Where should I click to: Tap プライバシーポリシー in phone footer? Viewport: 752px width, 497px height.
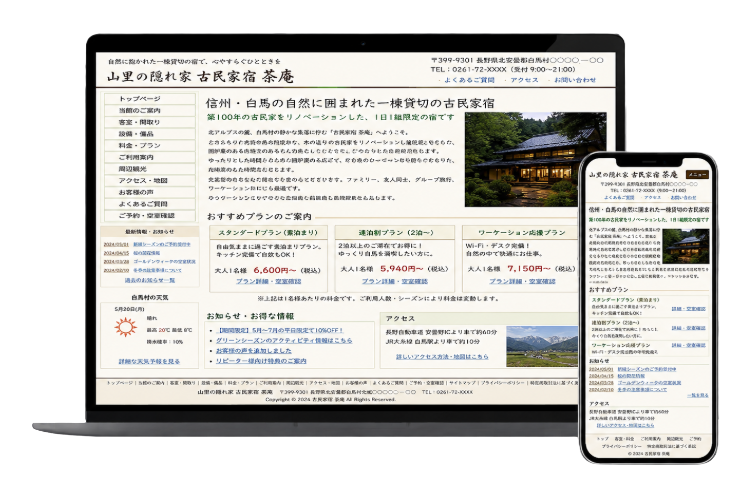pos(622,447)
